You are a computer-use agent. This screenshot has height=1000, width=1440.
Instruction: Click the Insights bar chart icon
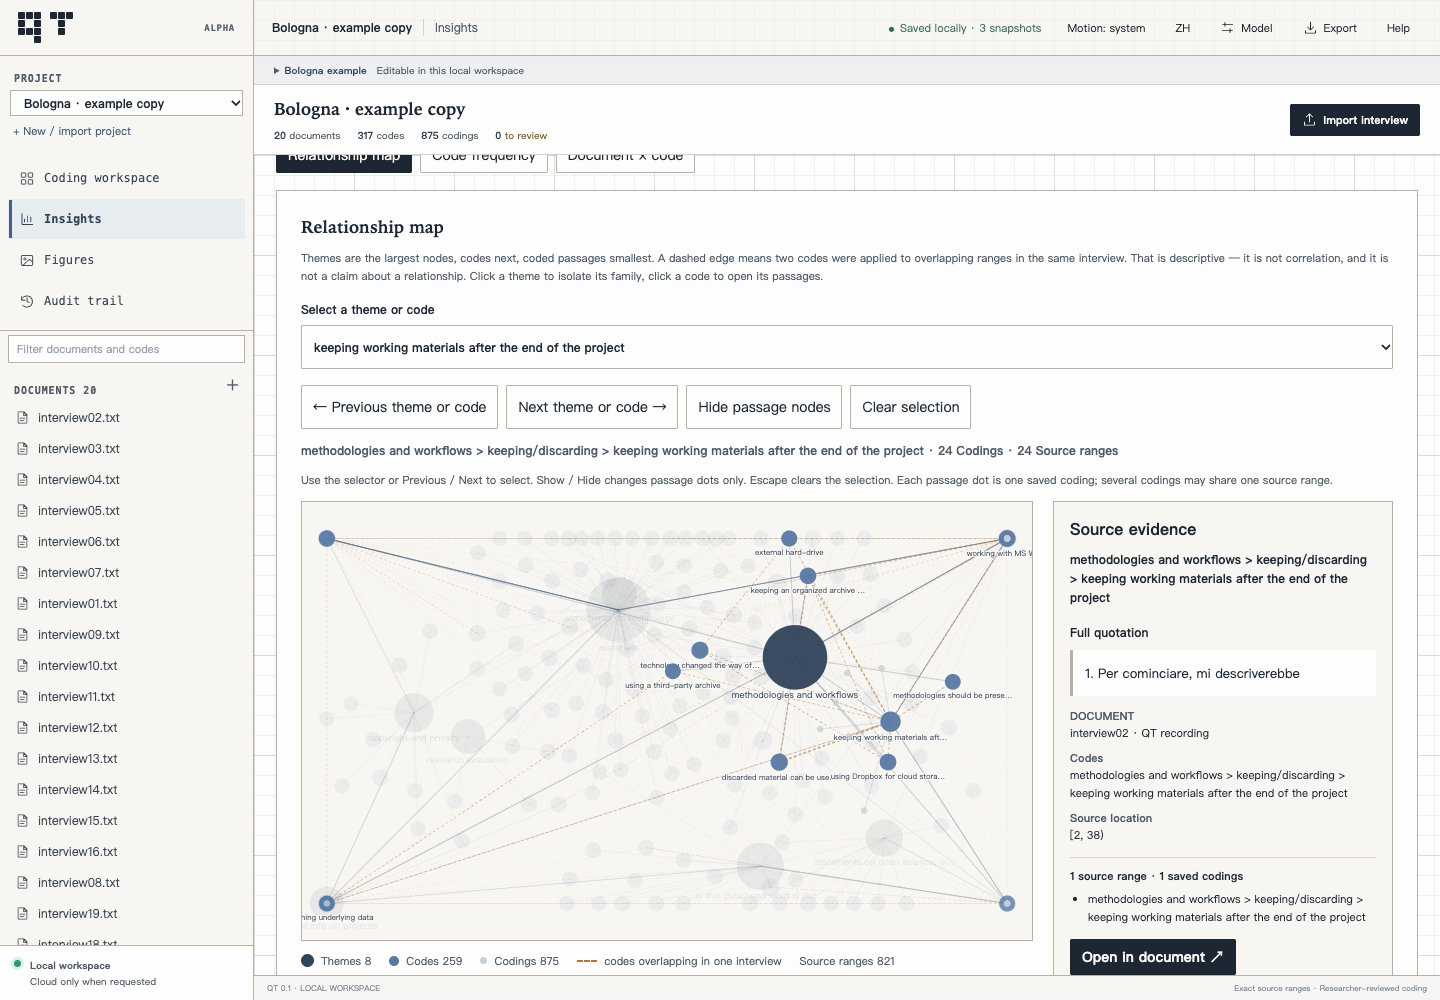click(27, 219)
